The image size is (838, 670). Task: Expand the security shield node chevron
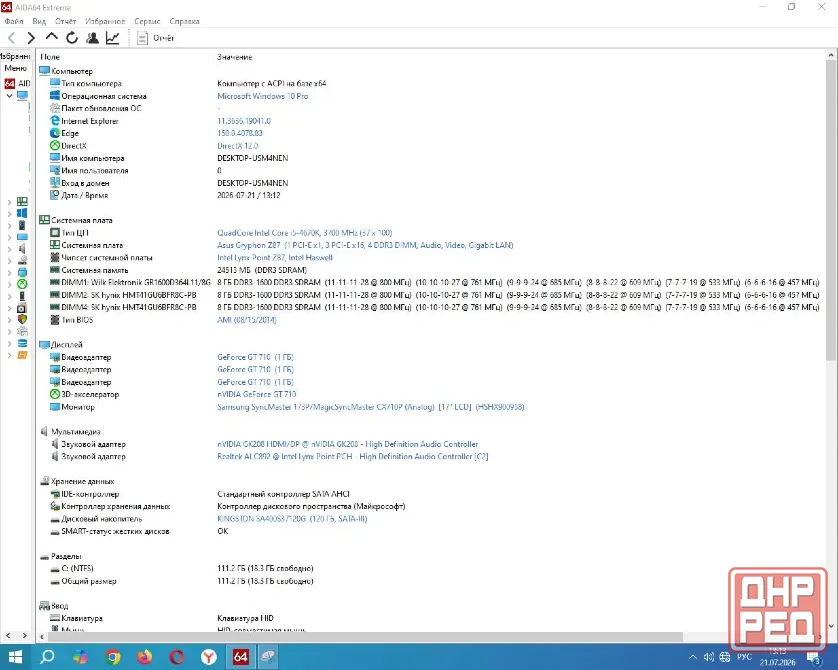point(9,320)
